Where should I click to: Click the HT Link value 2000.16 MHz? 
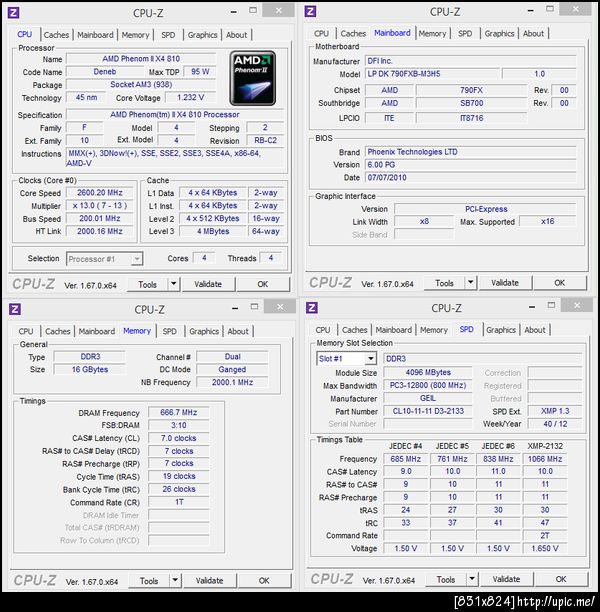[x=100, y=231]
